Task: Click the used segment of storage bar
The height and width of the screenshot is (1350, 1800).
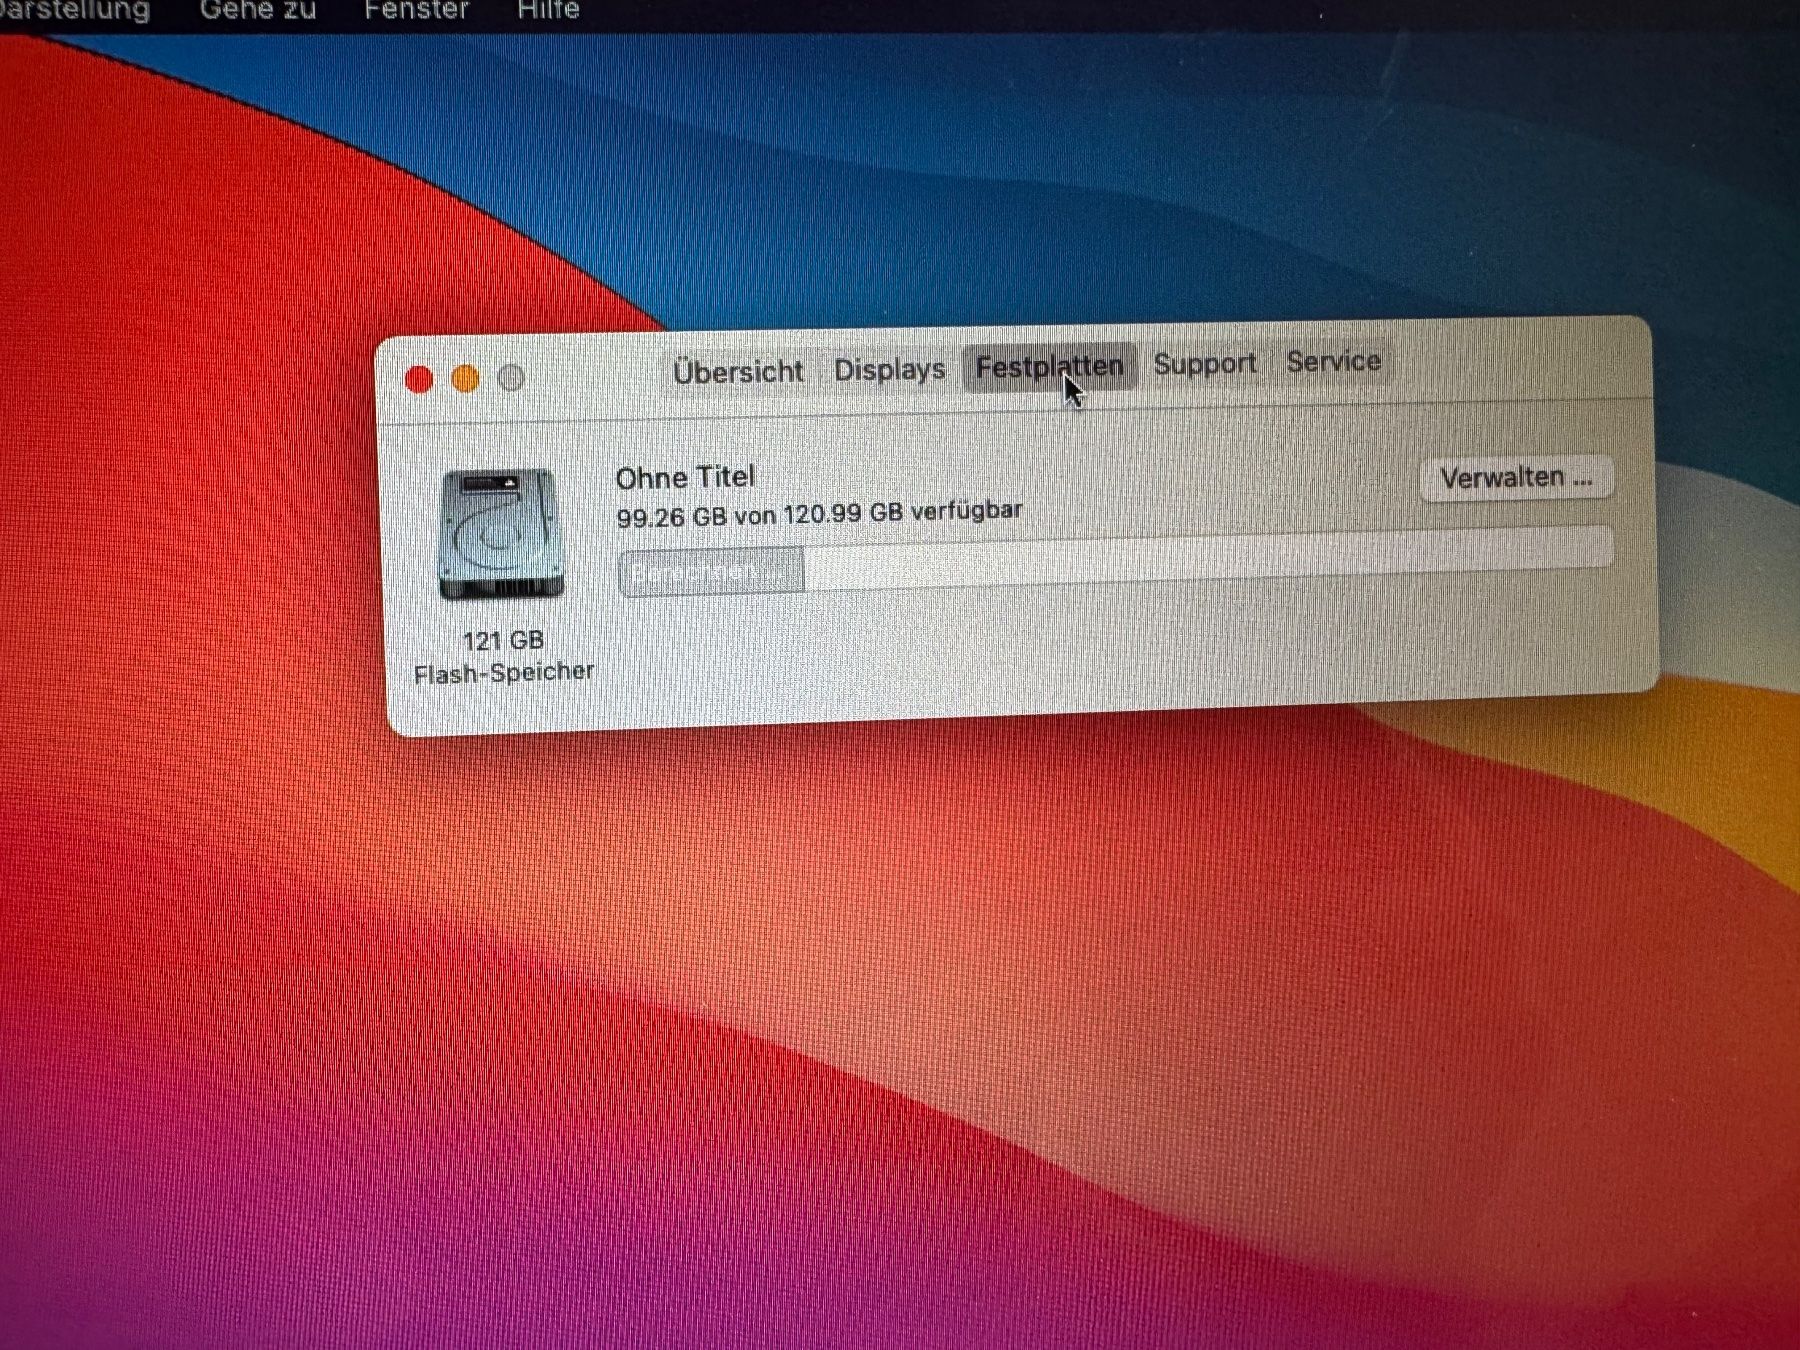Action: point(711,572)
